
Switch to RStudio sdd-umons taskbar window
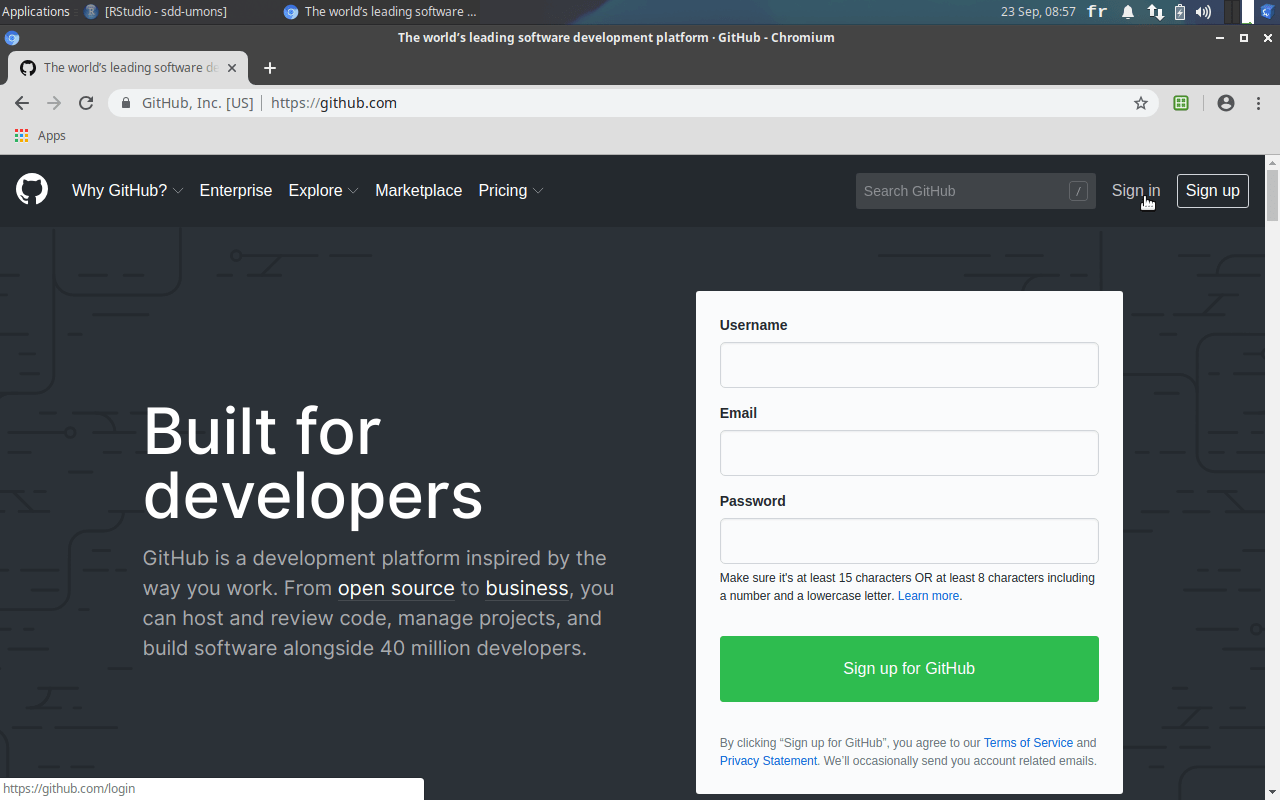click(x=156, y=12)
